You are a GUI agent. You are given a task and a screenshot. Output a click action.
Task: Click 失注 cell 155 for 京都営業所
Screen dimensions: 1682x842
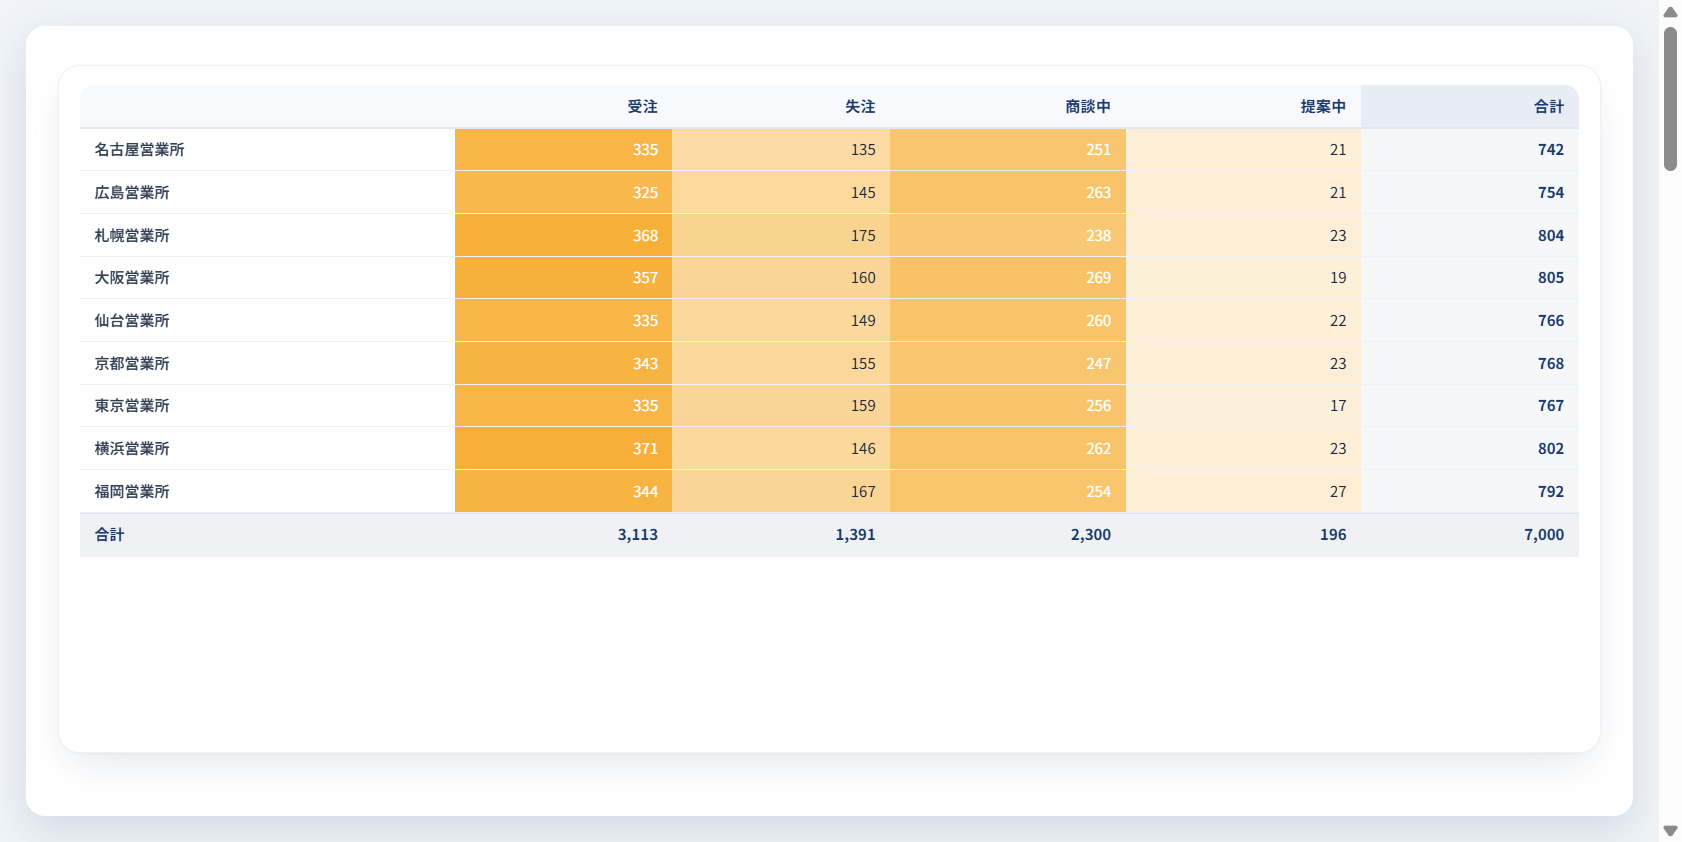[781, 364]
